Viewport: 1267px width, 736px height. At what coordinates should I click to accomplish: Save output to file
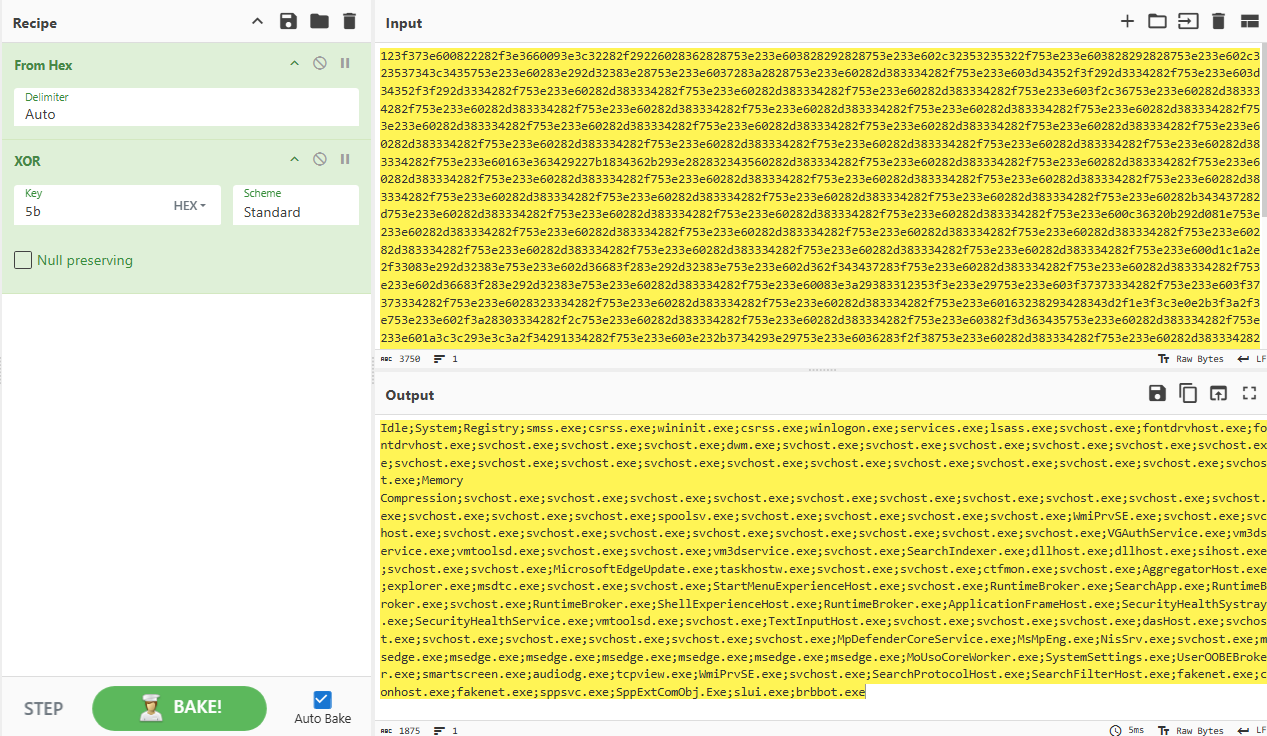(x=1157, y=394)
